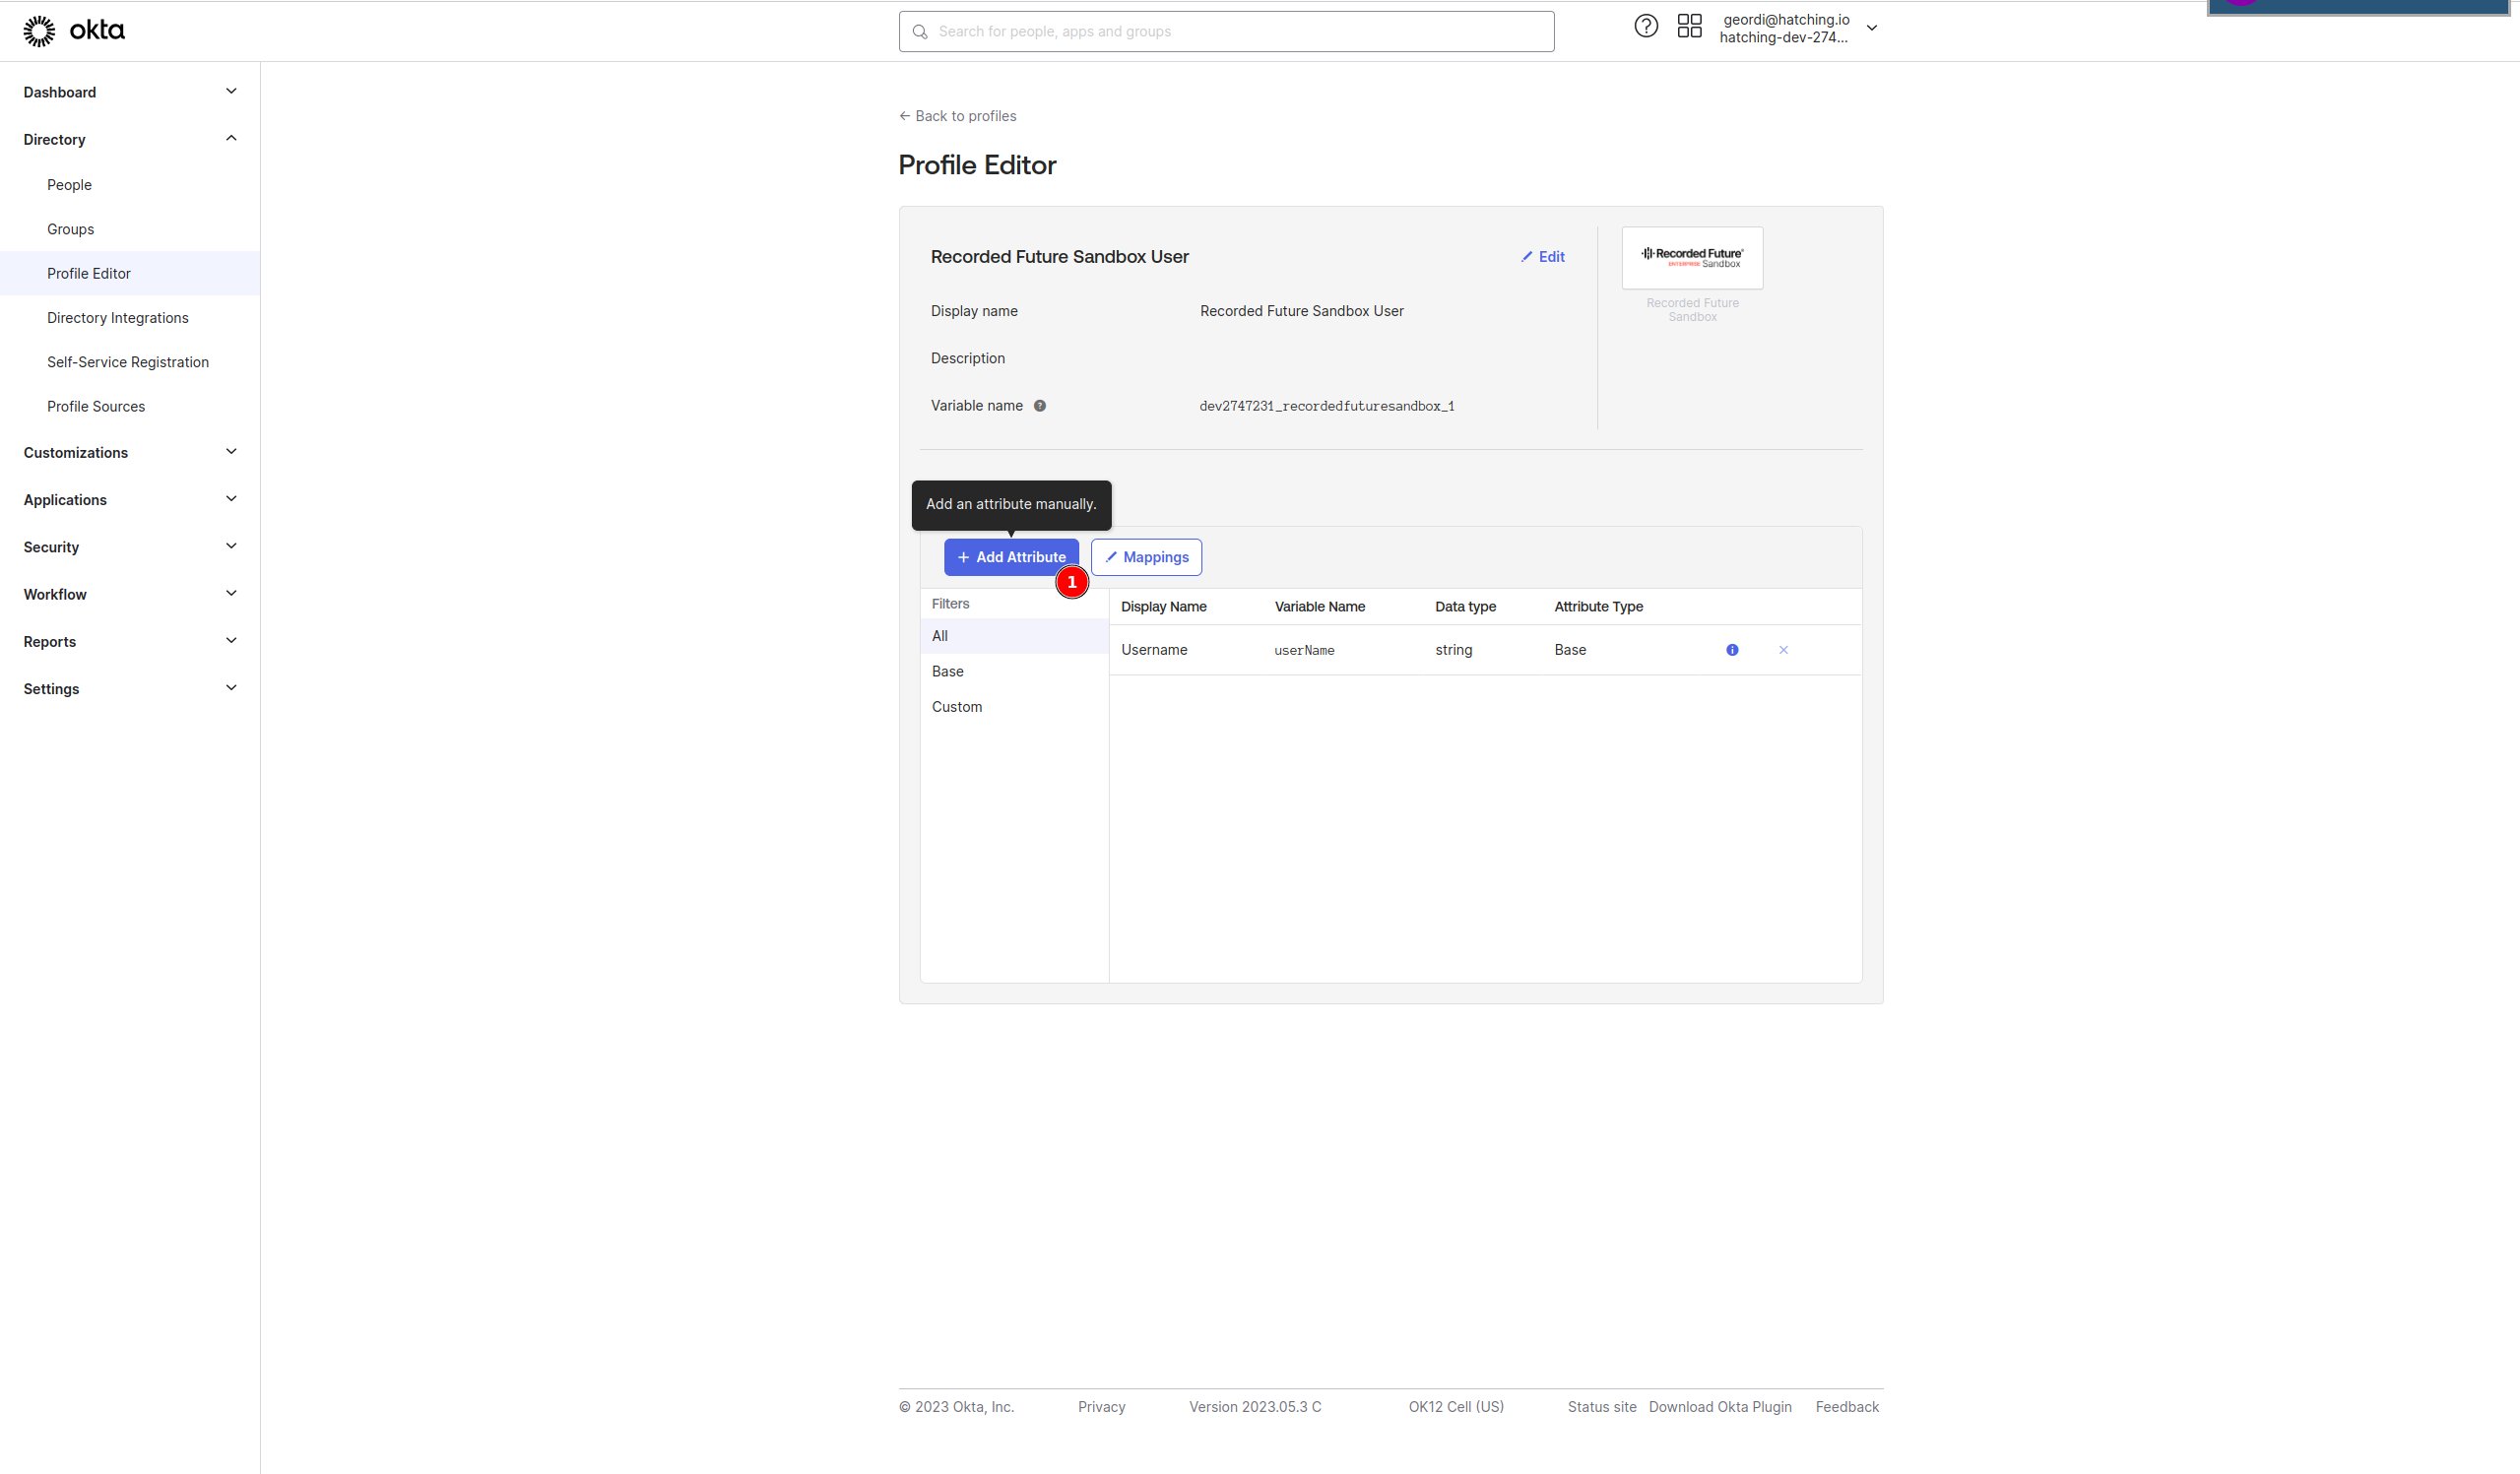Click the Variable name help tooltip icon
The image size is (2520, 1474).
tap(1040, 406)
